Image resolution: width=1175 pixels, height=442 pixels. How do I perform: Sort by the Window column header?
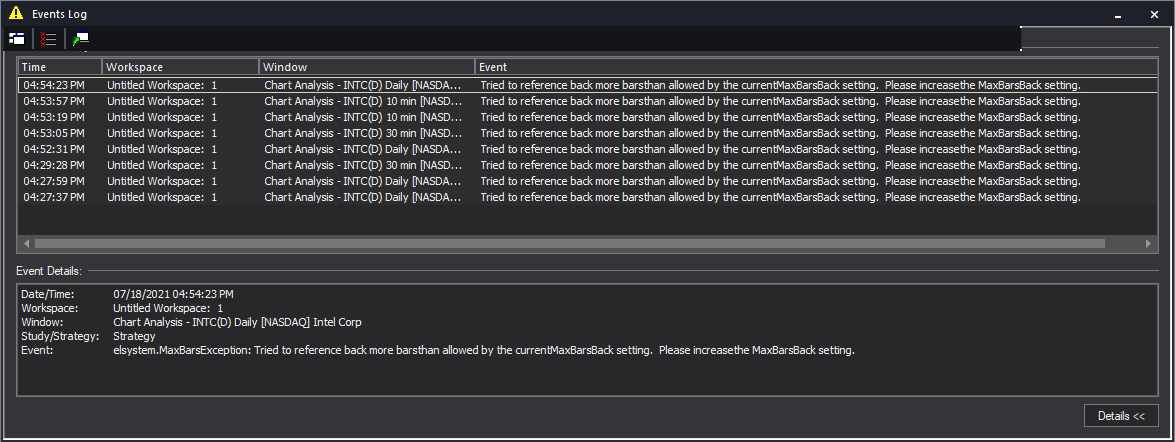tap(367, 67)
